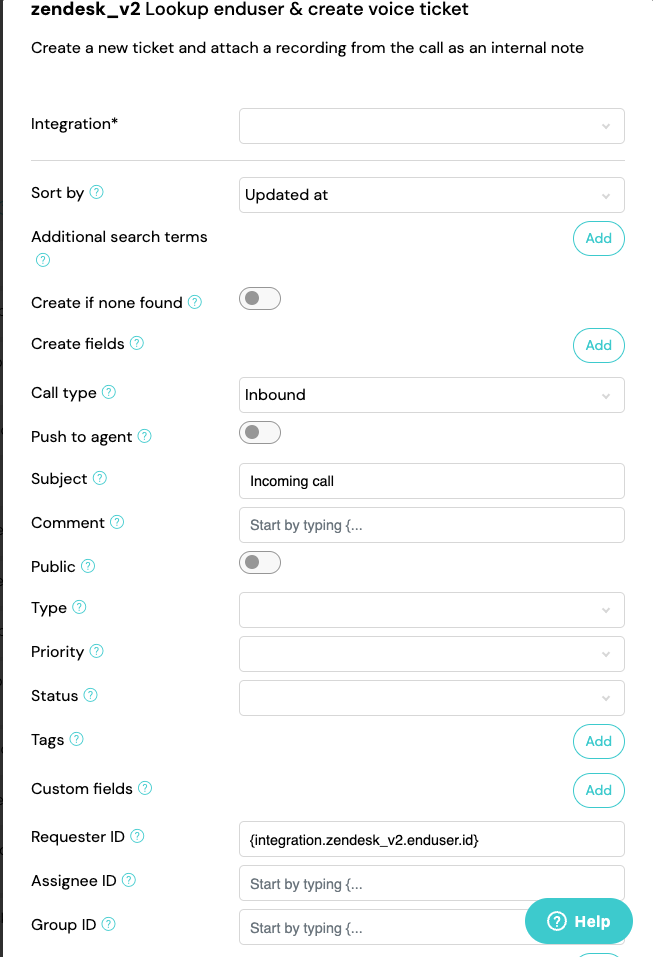Enable the Create if none found toggle

point(260,298)
